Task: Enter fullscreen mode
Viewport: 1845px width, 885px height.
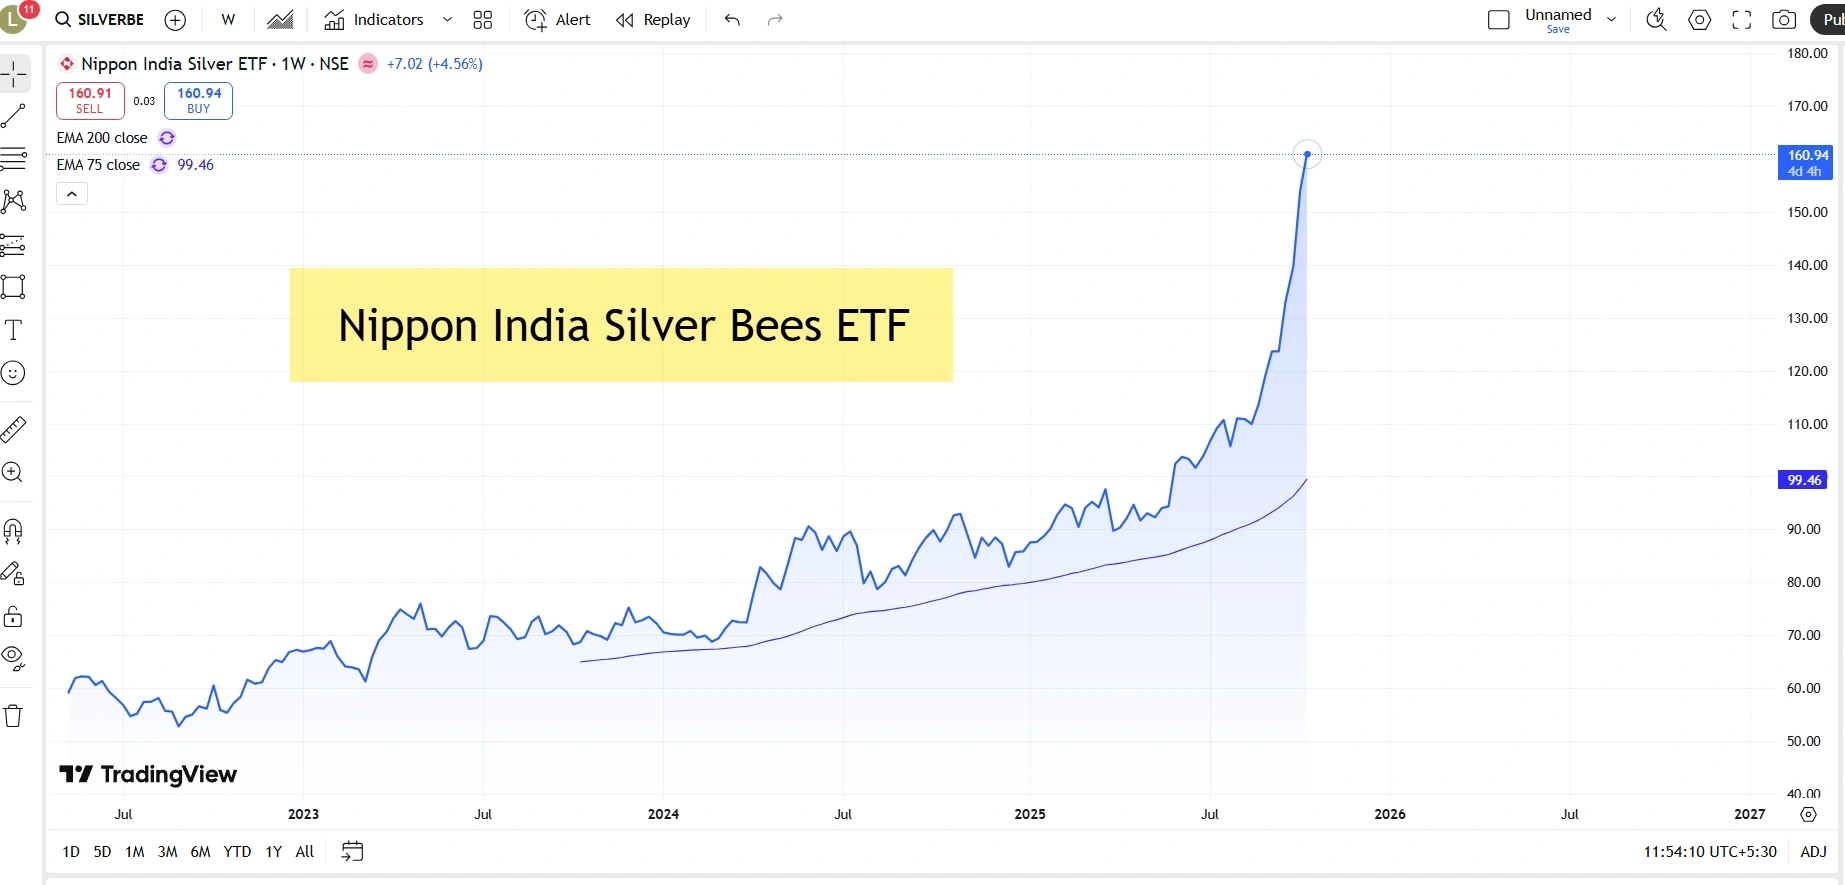Action: pos(1741,20)
